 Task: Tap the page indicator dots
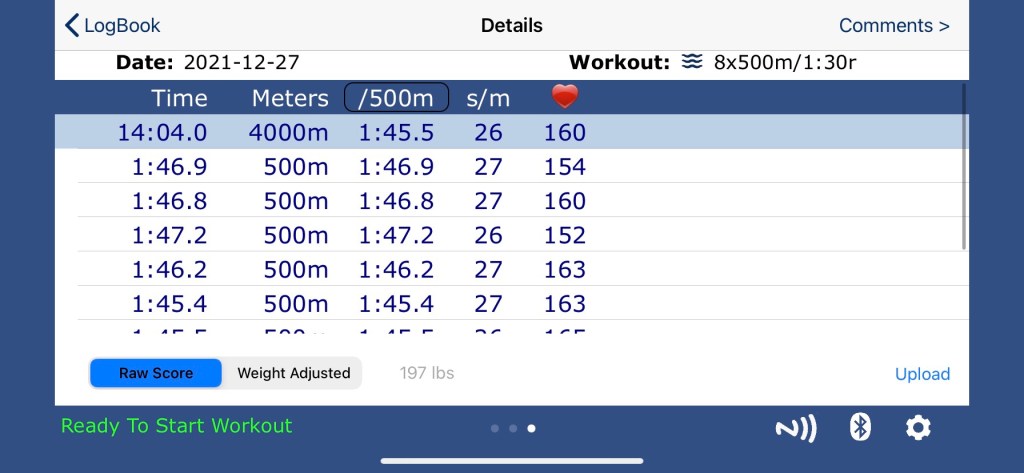(512, 428)
